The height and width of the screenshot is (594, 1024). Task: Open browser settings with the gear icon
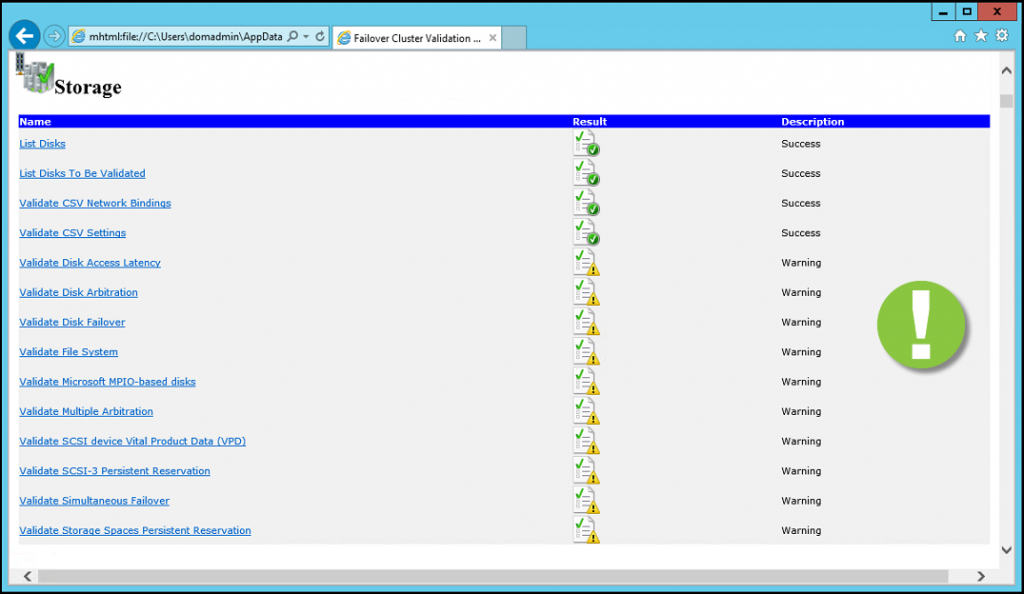(1002, 34)
